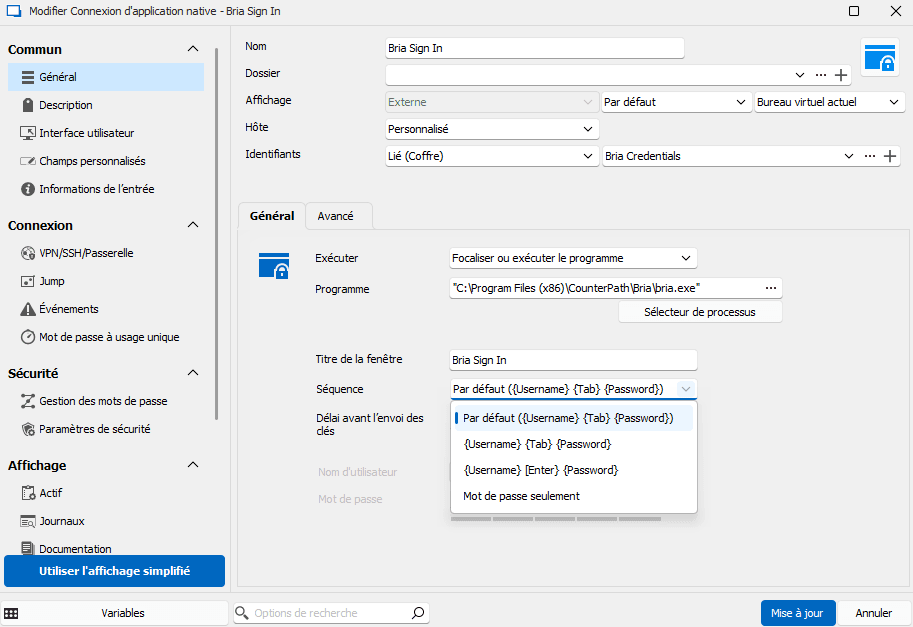This screenshot has width=913, height=627.
Task: Open the grid icon in bottom-left corner
Action: point(11,613)
